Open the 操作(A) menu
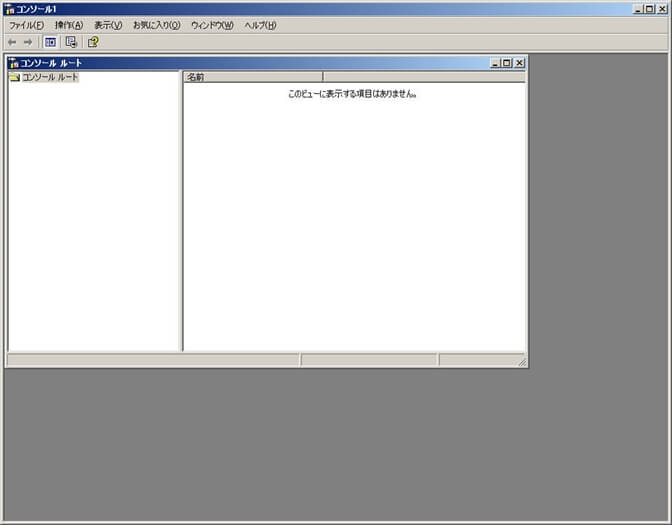 coord(69,25)
